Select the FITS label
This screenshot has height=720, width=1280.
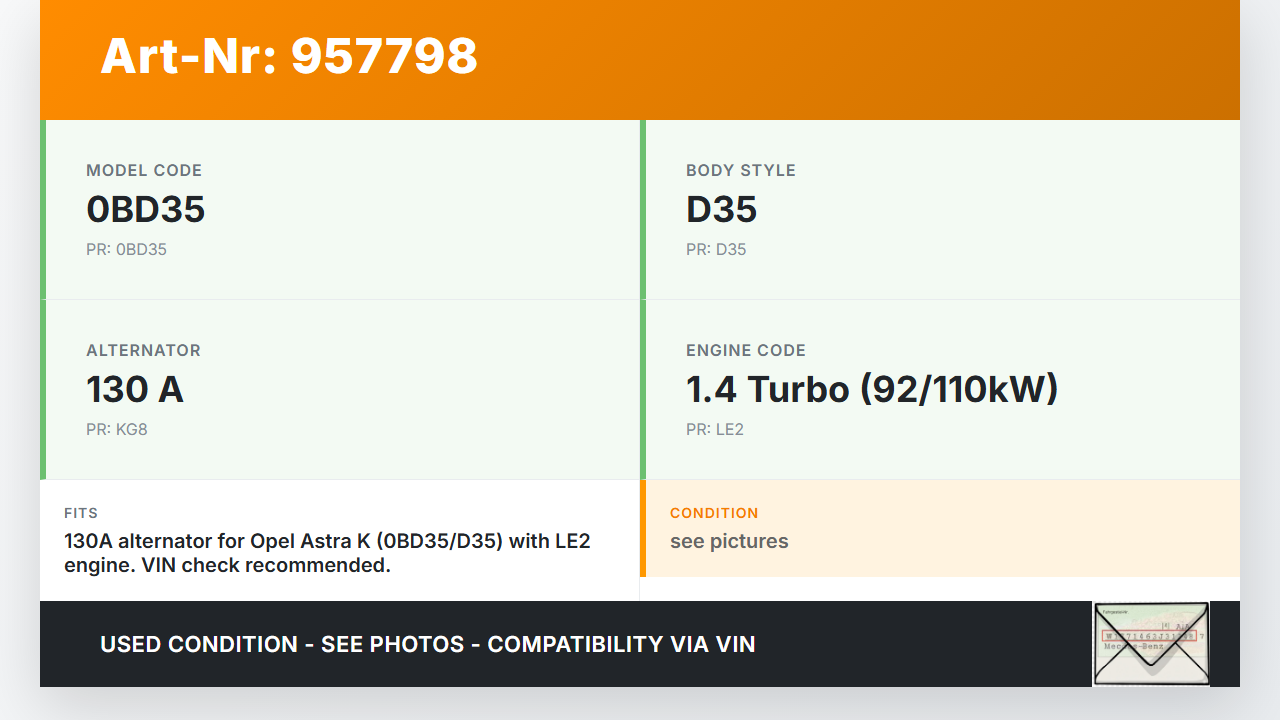(81, 513)
